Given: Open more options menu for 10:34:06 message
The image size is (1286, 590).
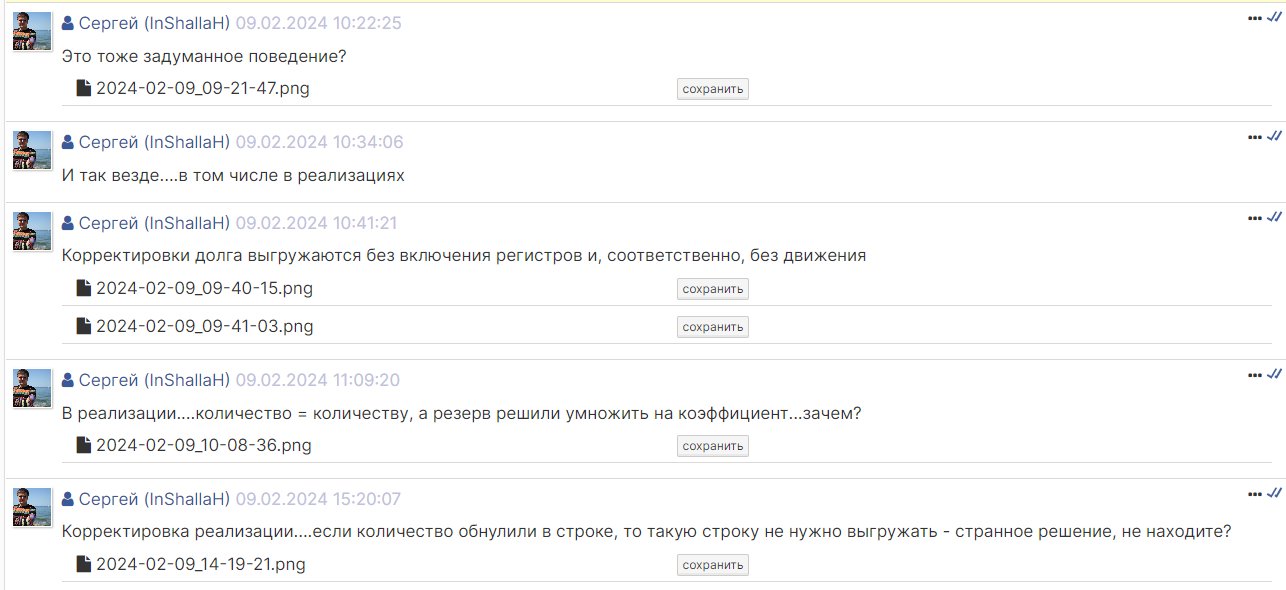Looking at the screenshot, I should [1255, 136].
